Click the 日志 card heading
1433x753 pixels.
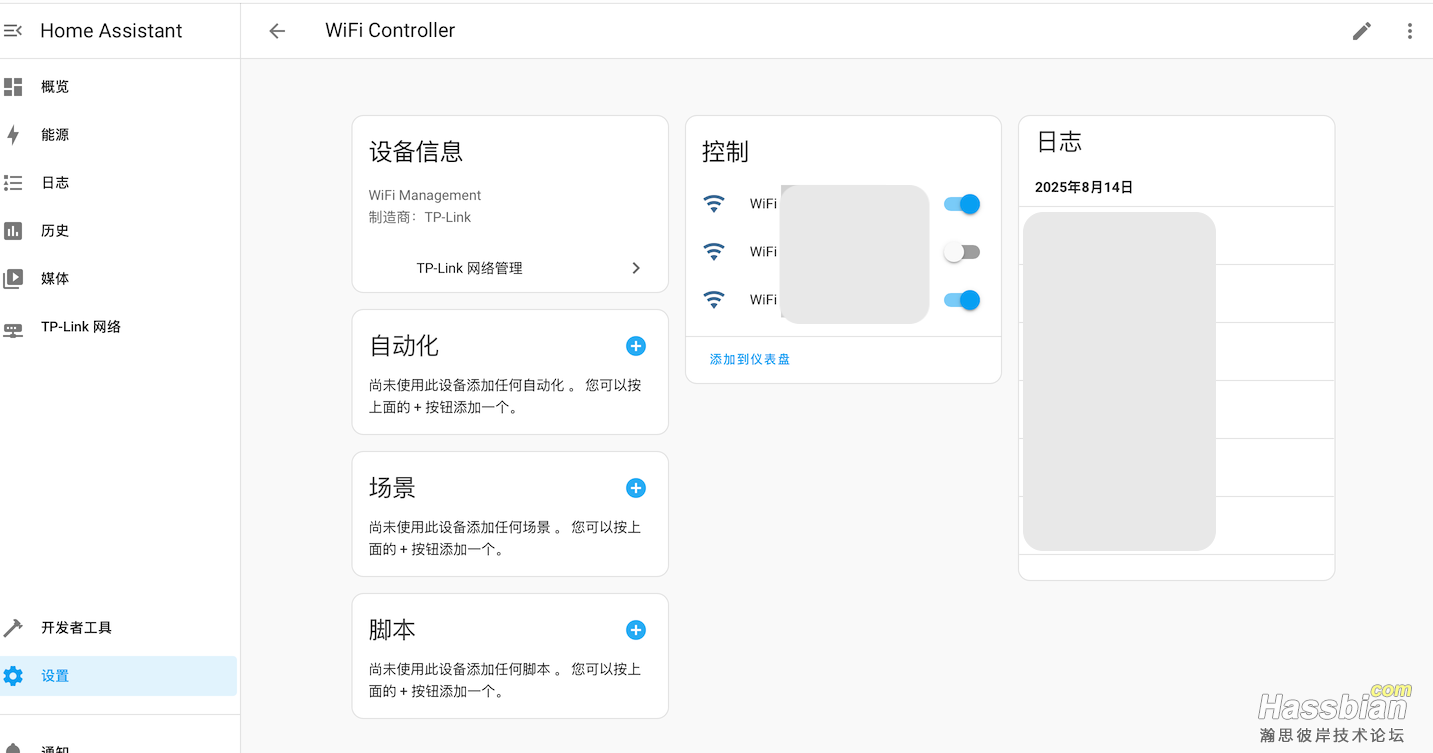(x=1059, y=142)
